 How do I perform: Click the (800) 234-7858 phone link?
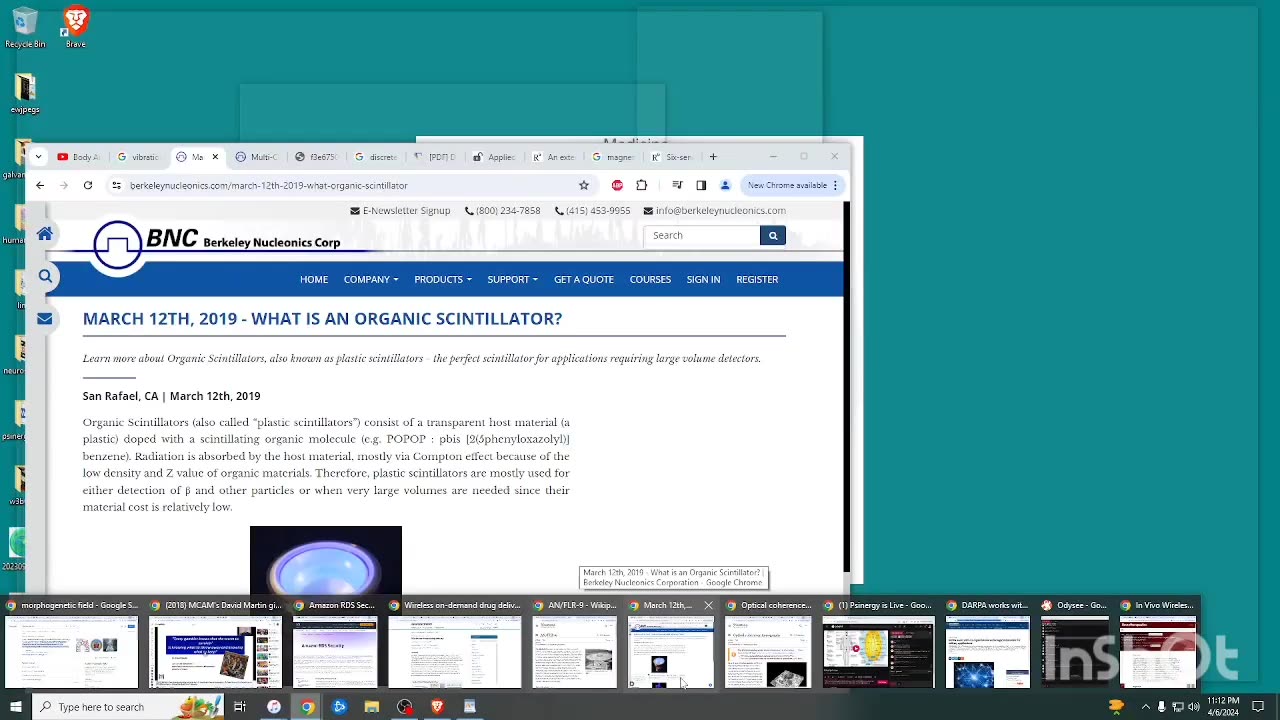pyautogui.click(x=502, y=211)
